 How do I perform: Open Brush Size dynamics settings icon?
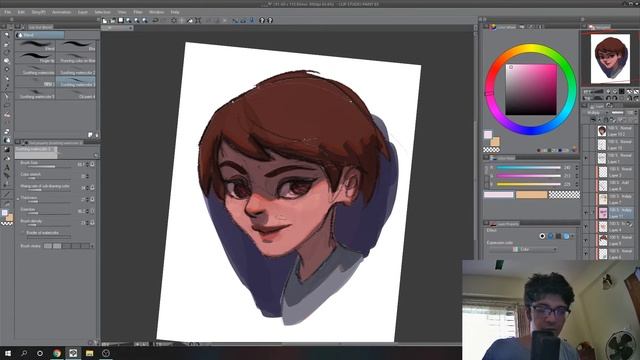pos(93,164)
